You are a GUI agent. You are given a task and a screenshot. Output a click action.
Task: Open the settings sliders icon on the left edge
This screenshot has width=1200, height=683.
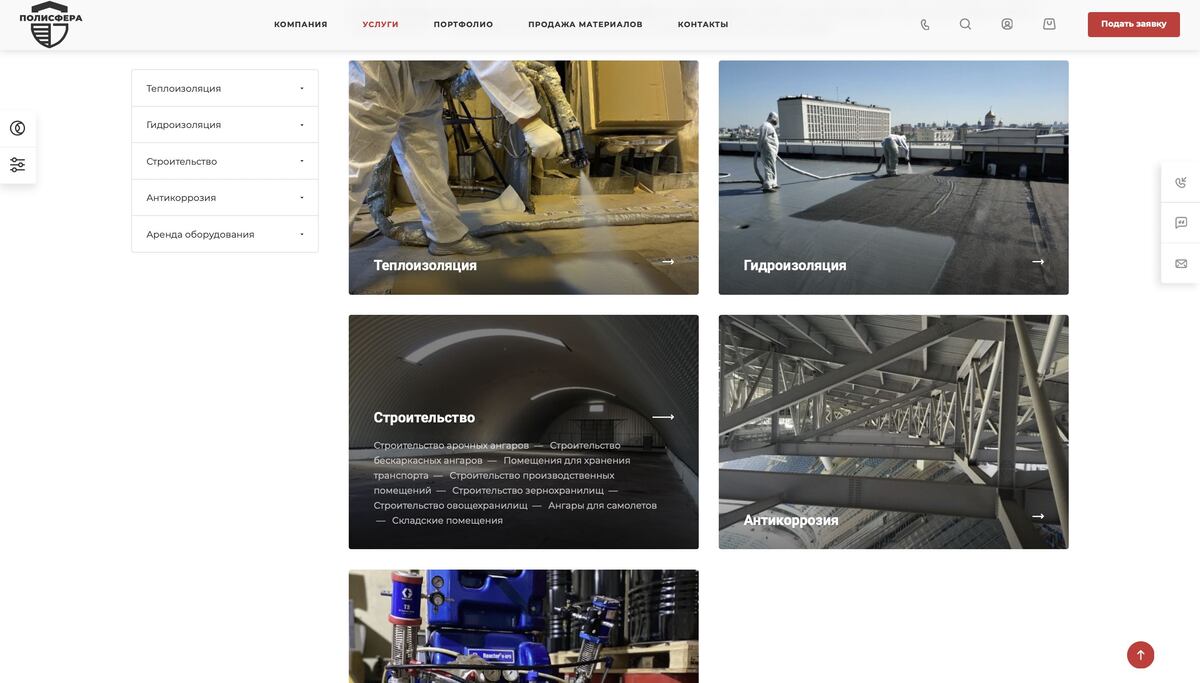click(x=18, y=165)
